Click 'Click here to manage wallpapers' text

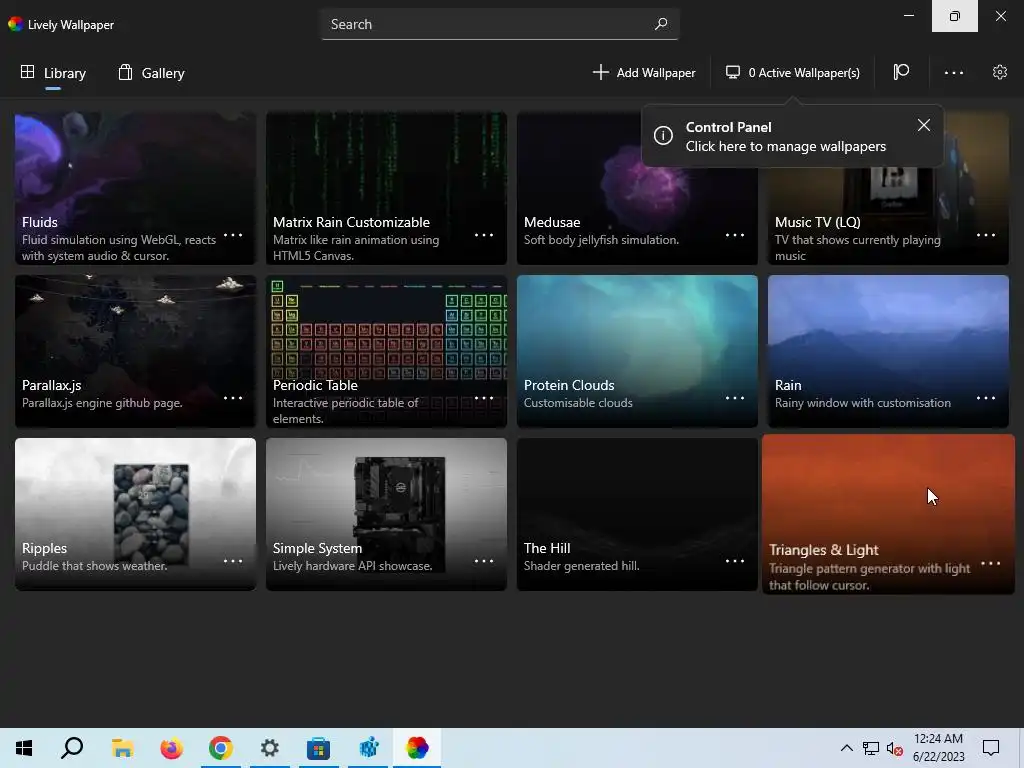[x=786, y=146]
